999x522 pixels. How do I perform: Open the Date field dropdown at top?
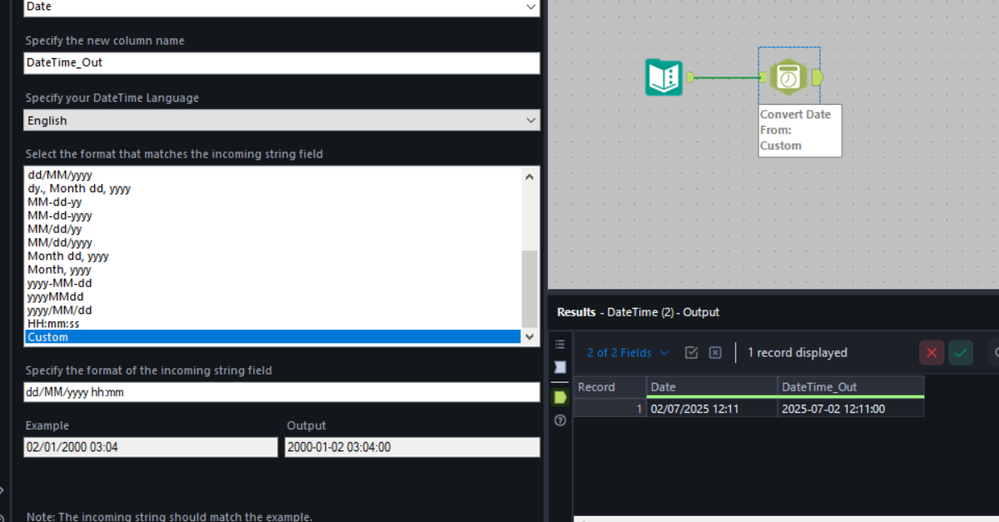coord(282,7)
